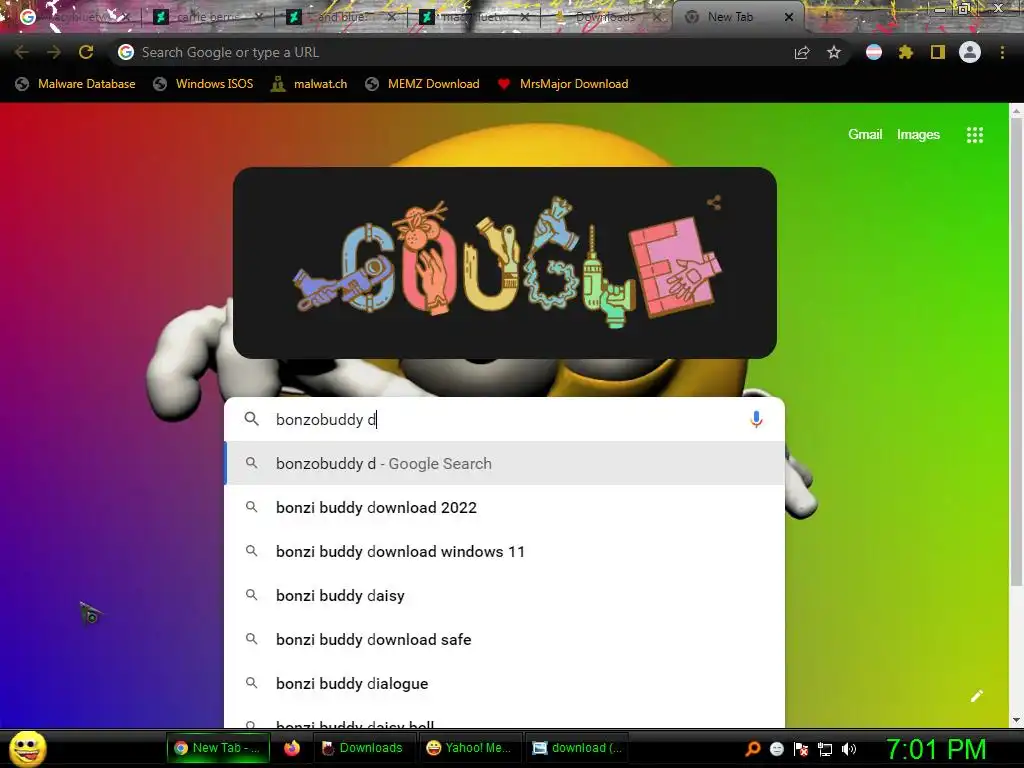The image size is (1024, 768).
Task: Open the Chrome profile avatar
Action: click(970, 52)
